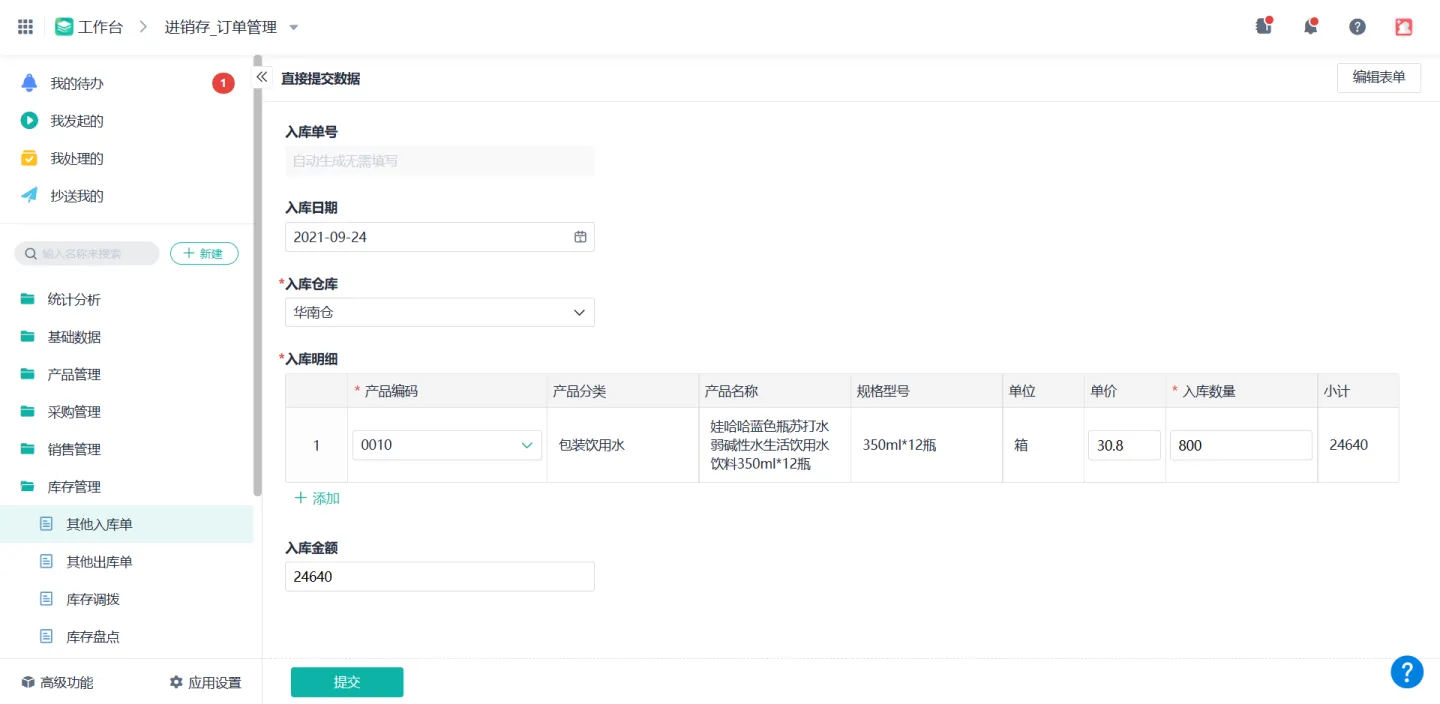Open 抄送我的 menu item

tap(126, 196)
